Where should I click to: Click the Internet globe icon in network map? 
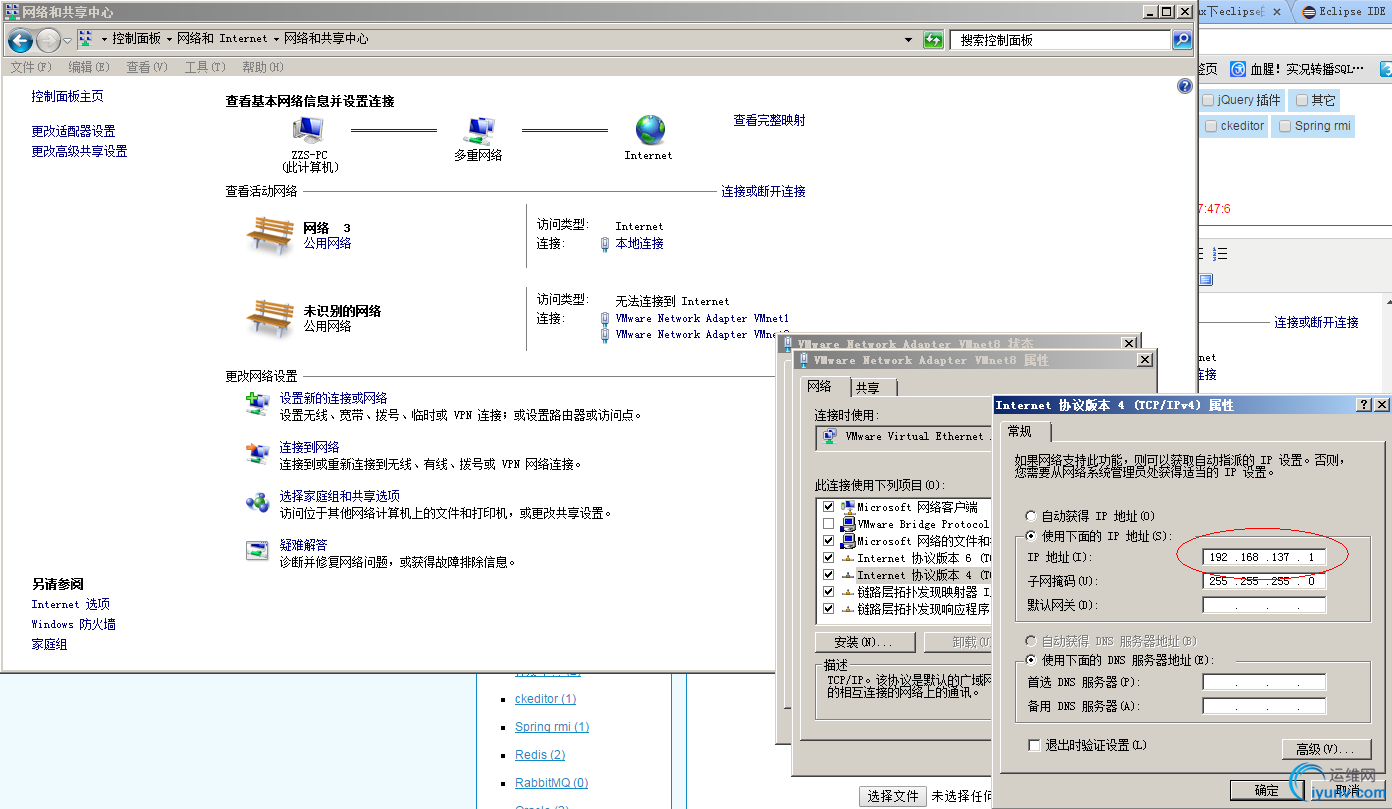tap(648, 130)
